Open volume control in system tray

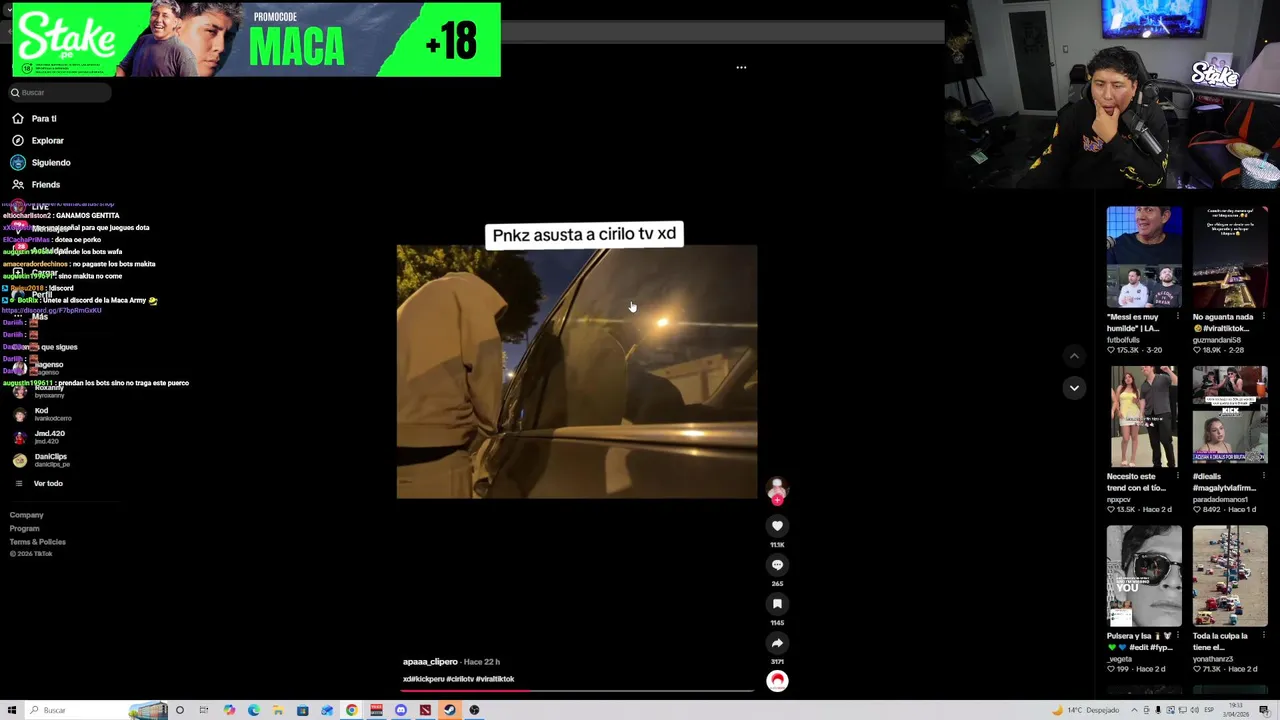[x=1194, y=710]
